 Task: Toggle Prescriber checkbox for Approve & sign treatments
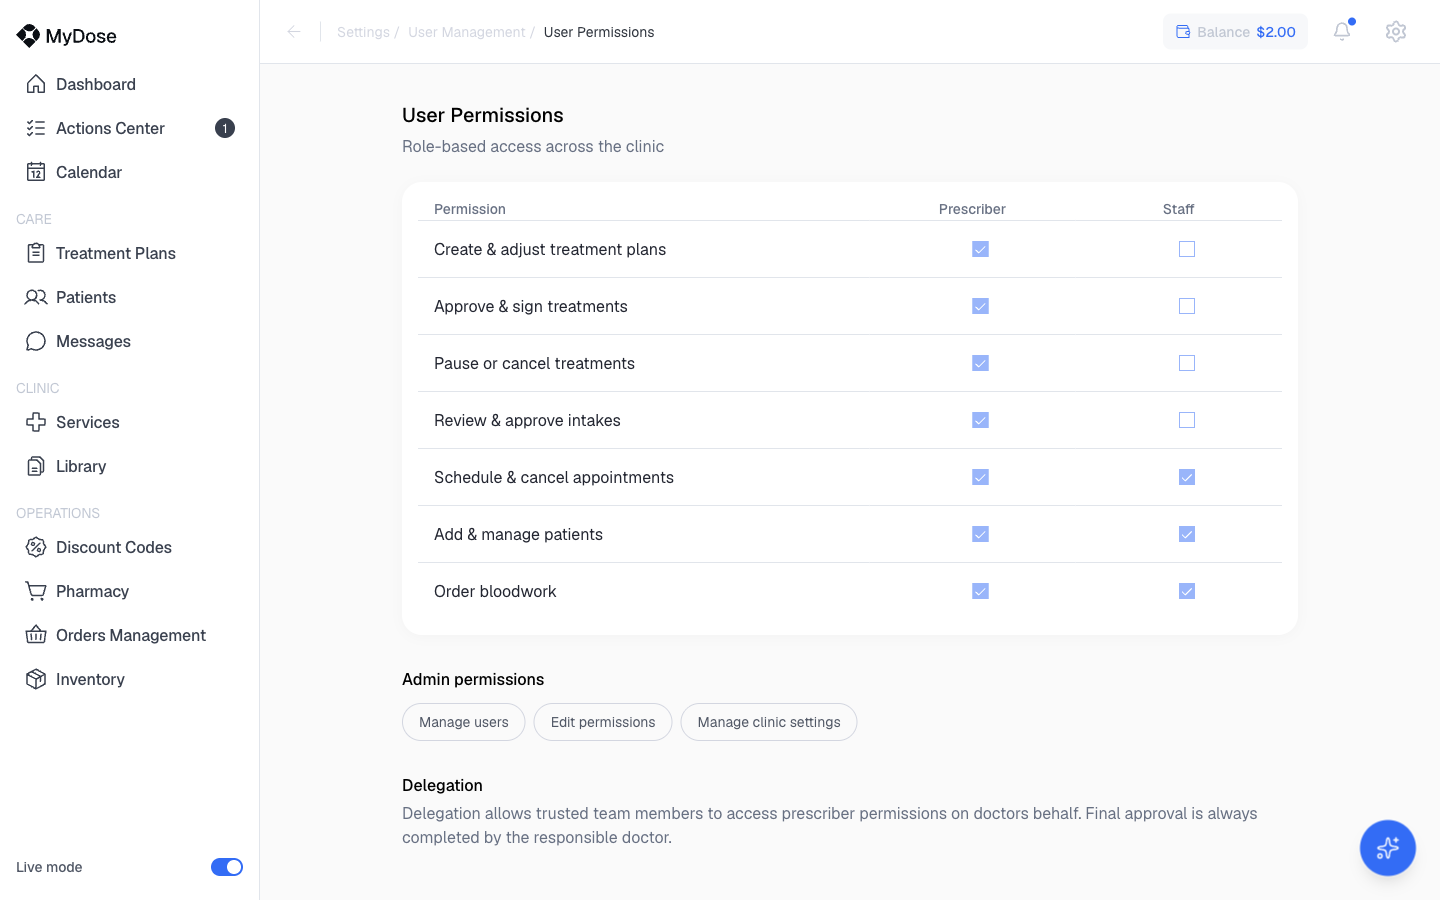coord(980,306)
